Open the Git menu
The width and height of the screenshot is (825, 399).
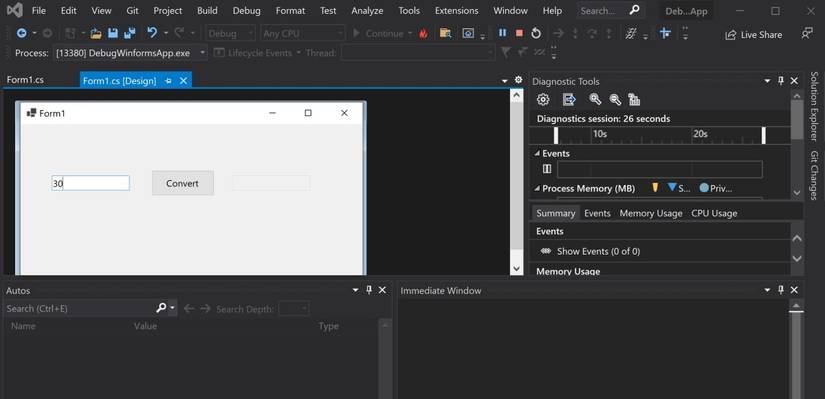click(132, 11)
